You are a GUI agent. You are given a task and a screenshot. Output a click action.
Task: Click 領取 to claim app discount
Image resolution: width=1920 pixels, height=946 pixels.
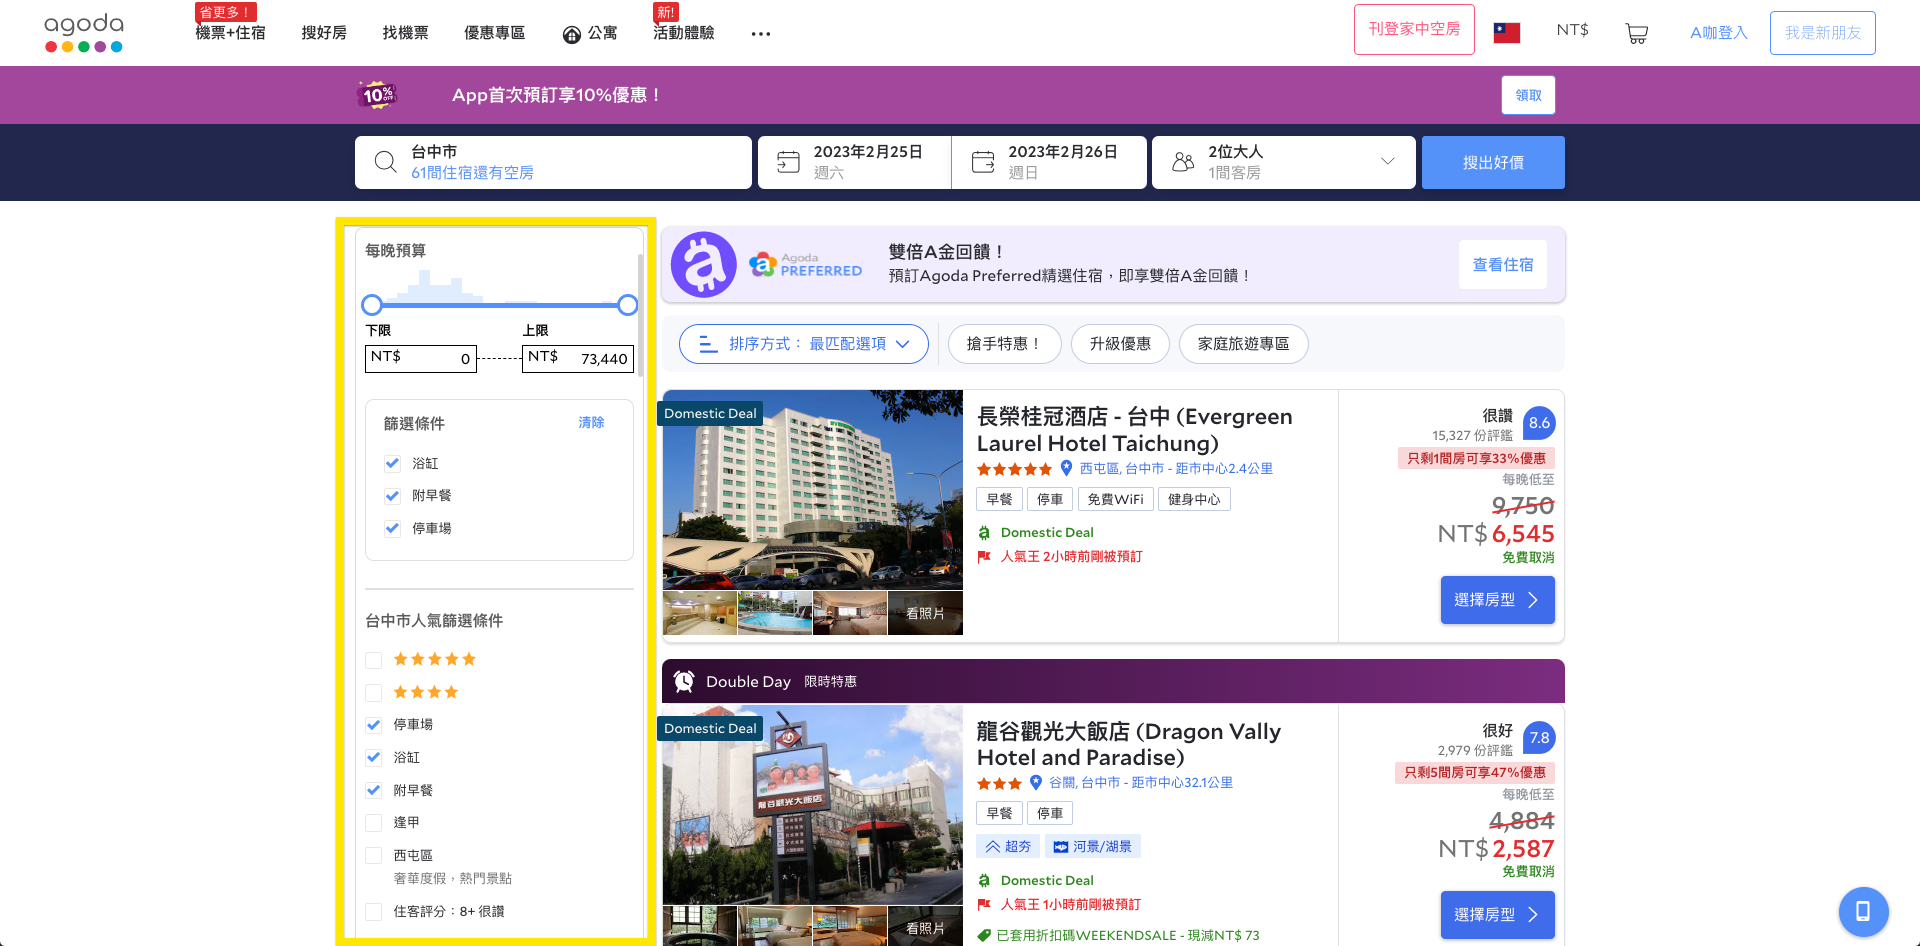[x=1528, y=95]
